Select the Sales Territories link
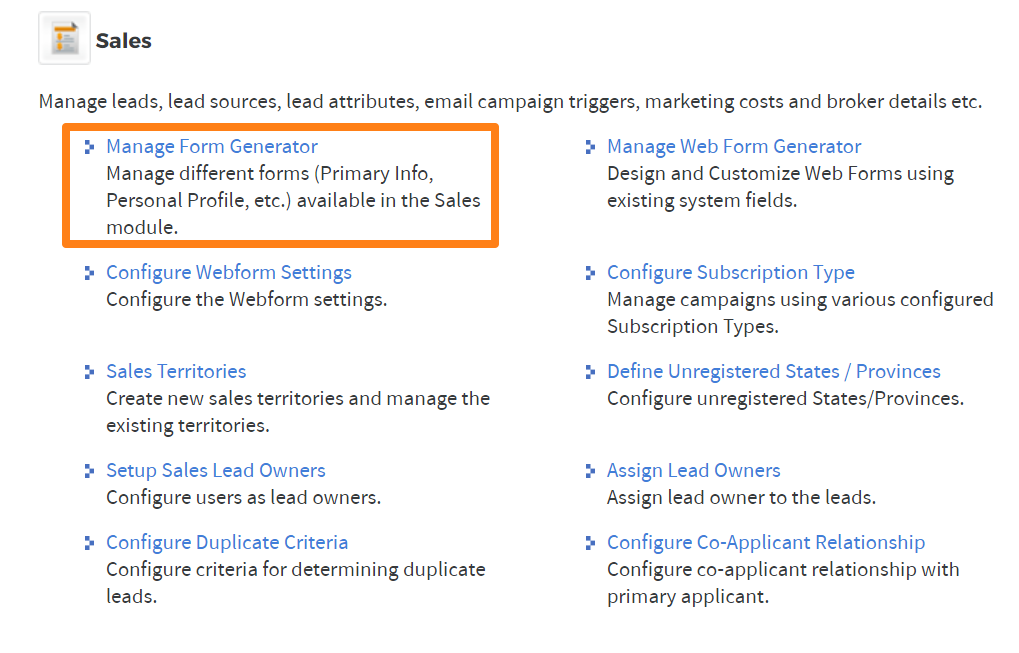Viewport: 1019px width, 653px height. click(x=176, y=372)
